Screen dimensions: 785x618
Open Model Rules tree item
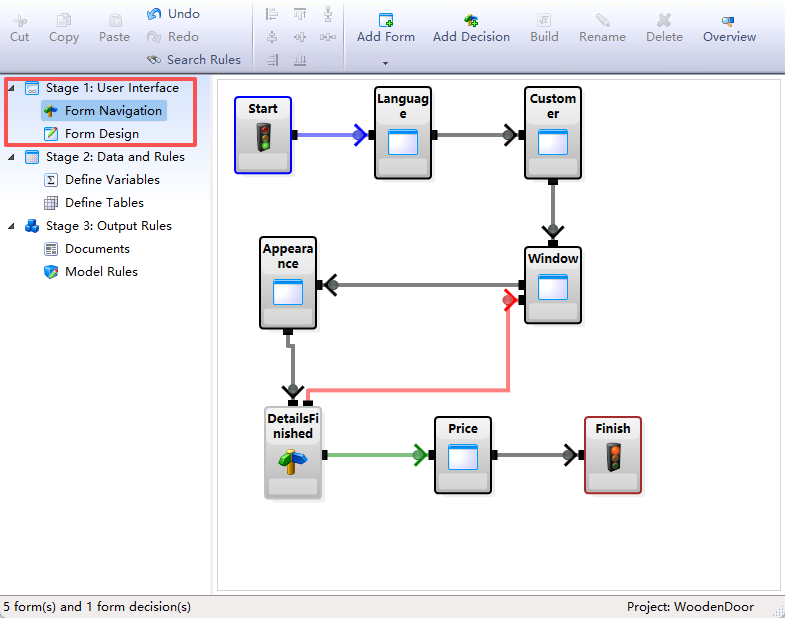tap(101, 272)
